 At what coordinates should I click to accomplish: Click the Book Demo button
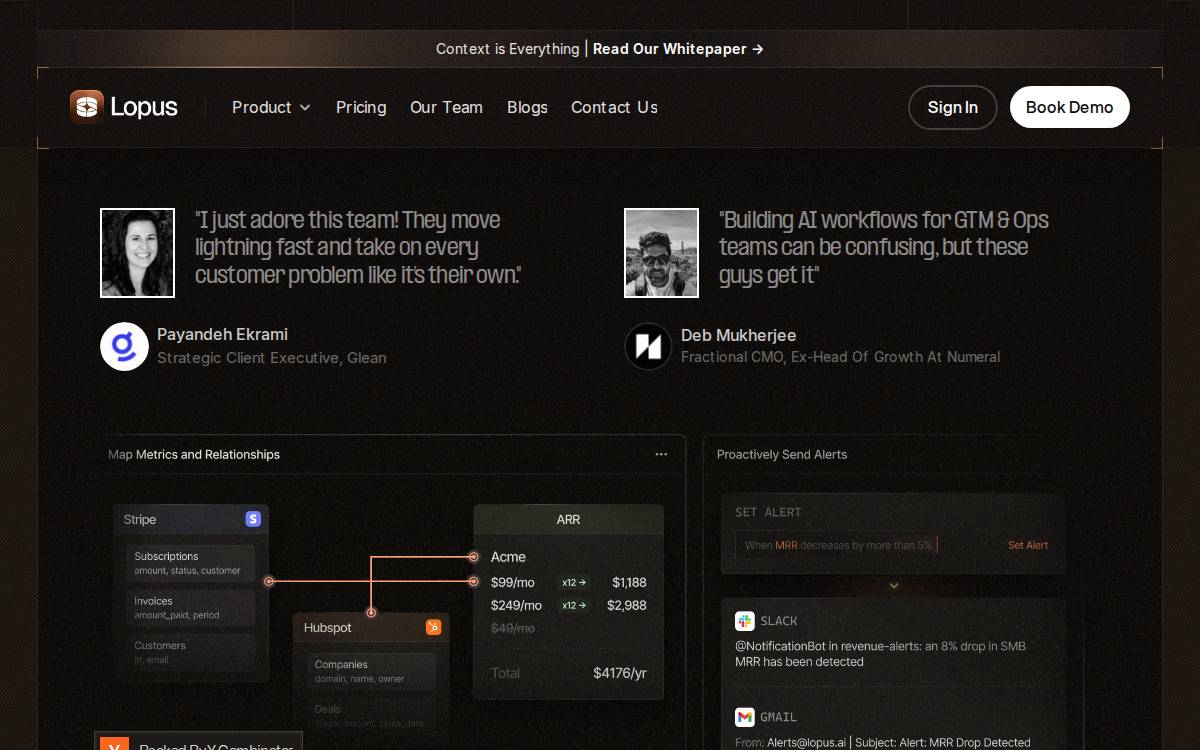[1070, 107]
